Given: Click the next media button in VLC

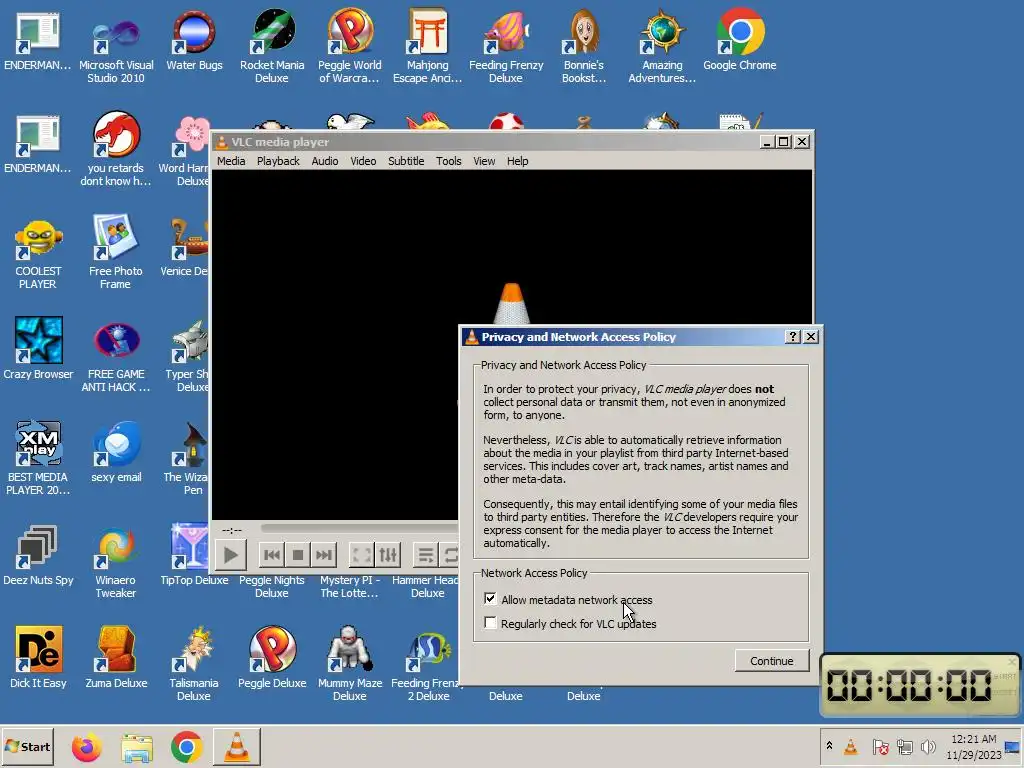Looking at the screenshot, I should 323,555.
